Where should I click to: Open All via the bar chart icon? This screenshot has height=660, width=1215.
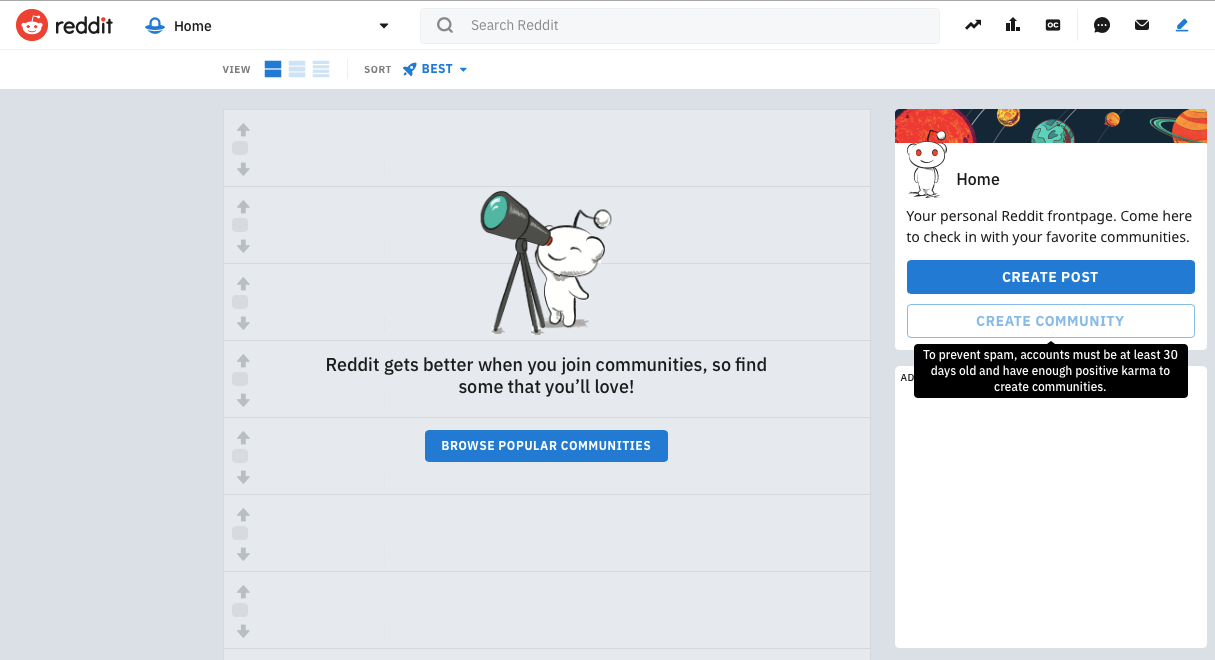click(1013, 26)
